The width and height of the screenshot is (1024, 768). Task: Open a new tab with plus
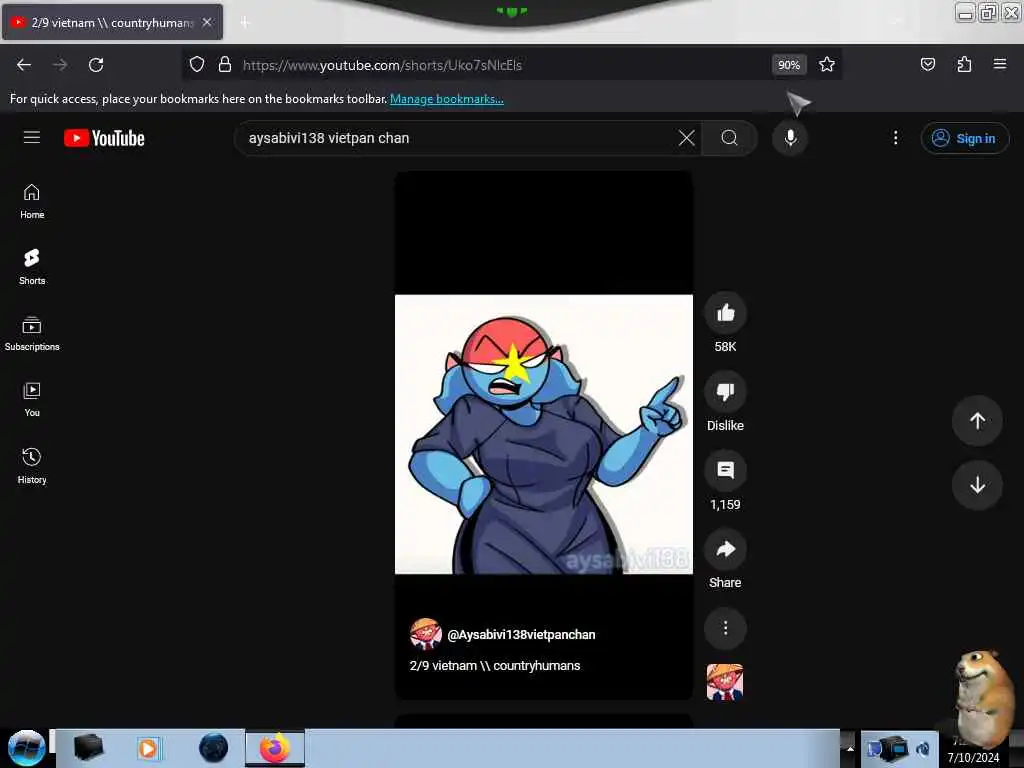coord(245,22)
